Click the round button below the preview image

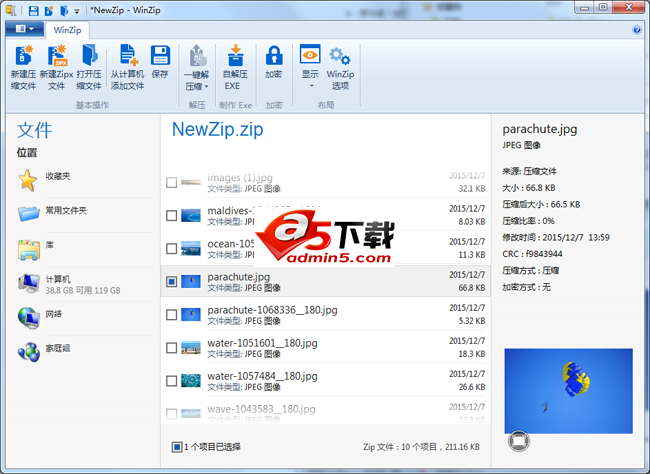[519, 440]
